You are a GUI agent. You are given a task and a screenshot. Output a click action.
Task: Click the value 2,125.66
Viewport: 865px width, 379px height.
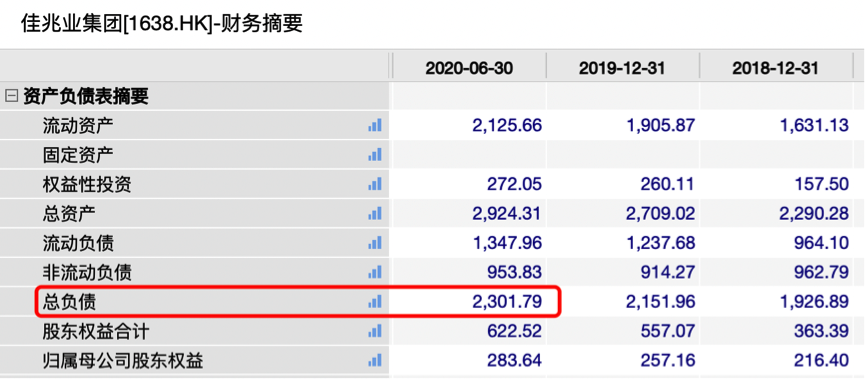[507, 125]
